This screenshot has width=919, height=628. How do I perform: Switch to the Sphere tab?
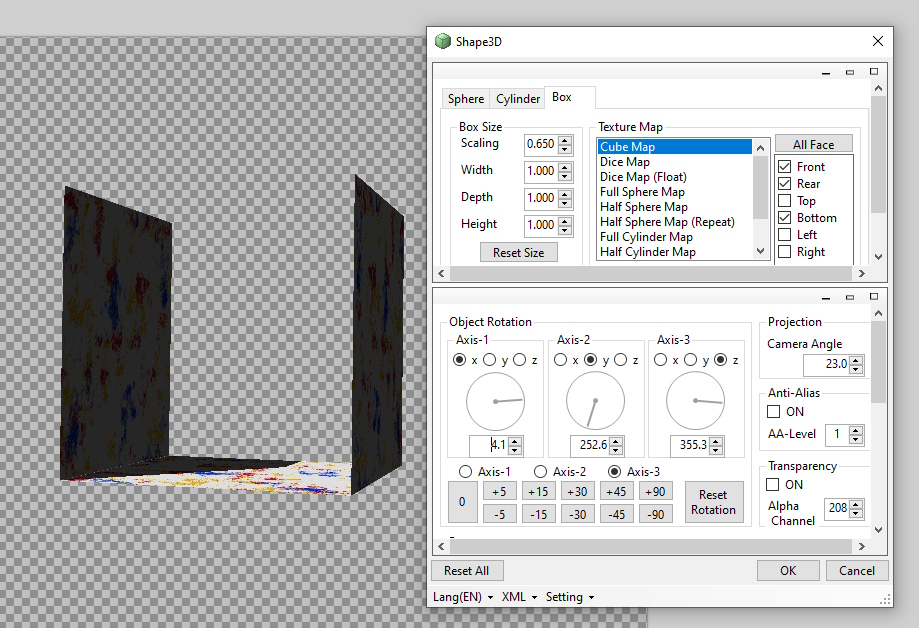coord(466,99)
